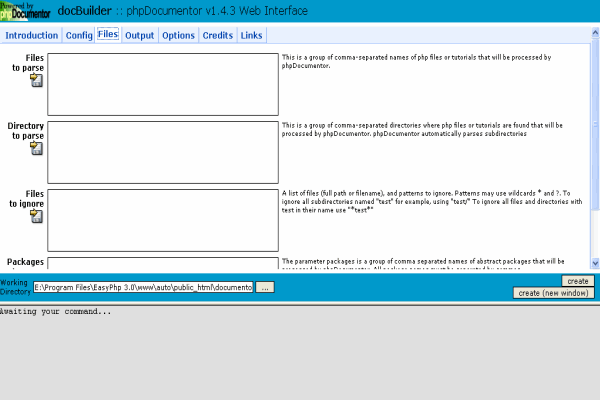Go to the Output tab
This screenshot has width=600, height=400.
139,35
